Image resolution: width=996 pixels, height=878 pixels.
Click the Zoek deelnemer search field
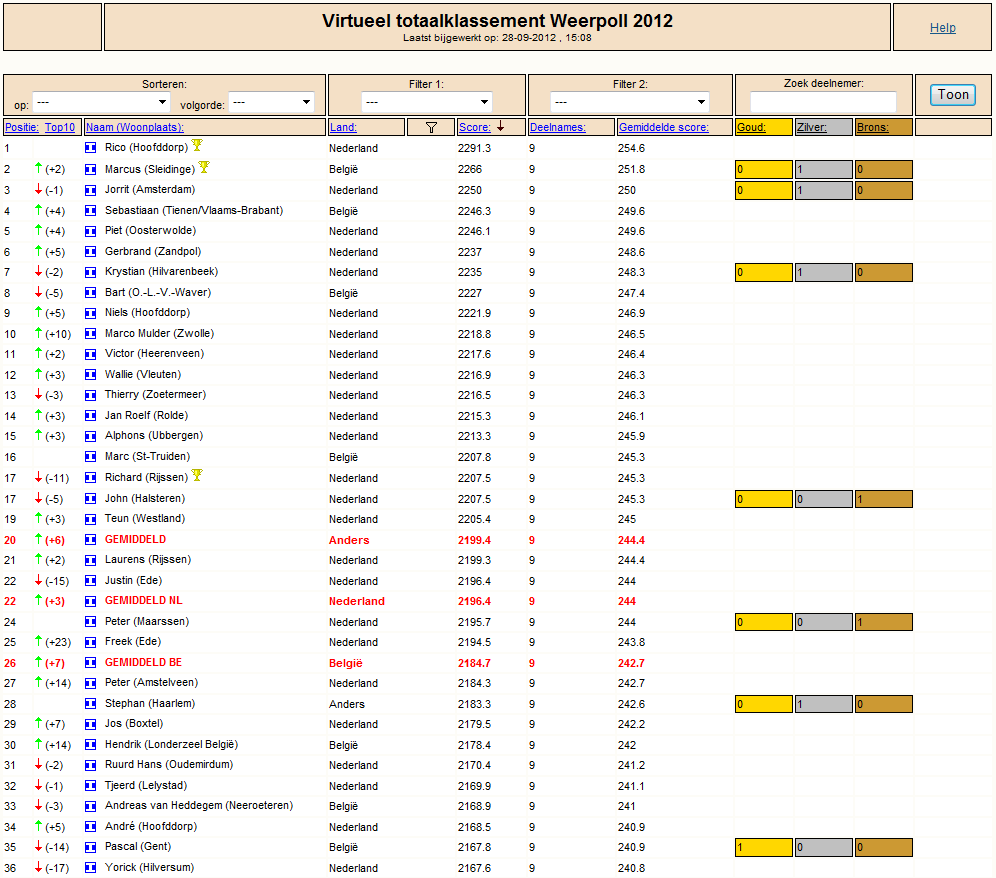point(823,102)
